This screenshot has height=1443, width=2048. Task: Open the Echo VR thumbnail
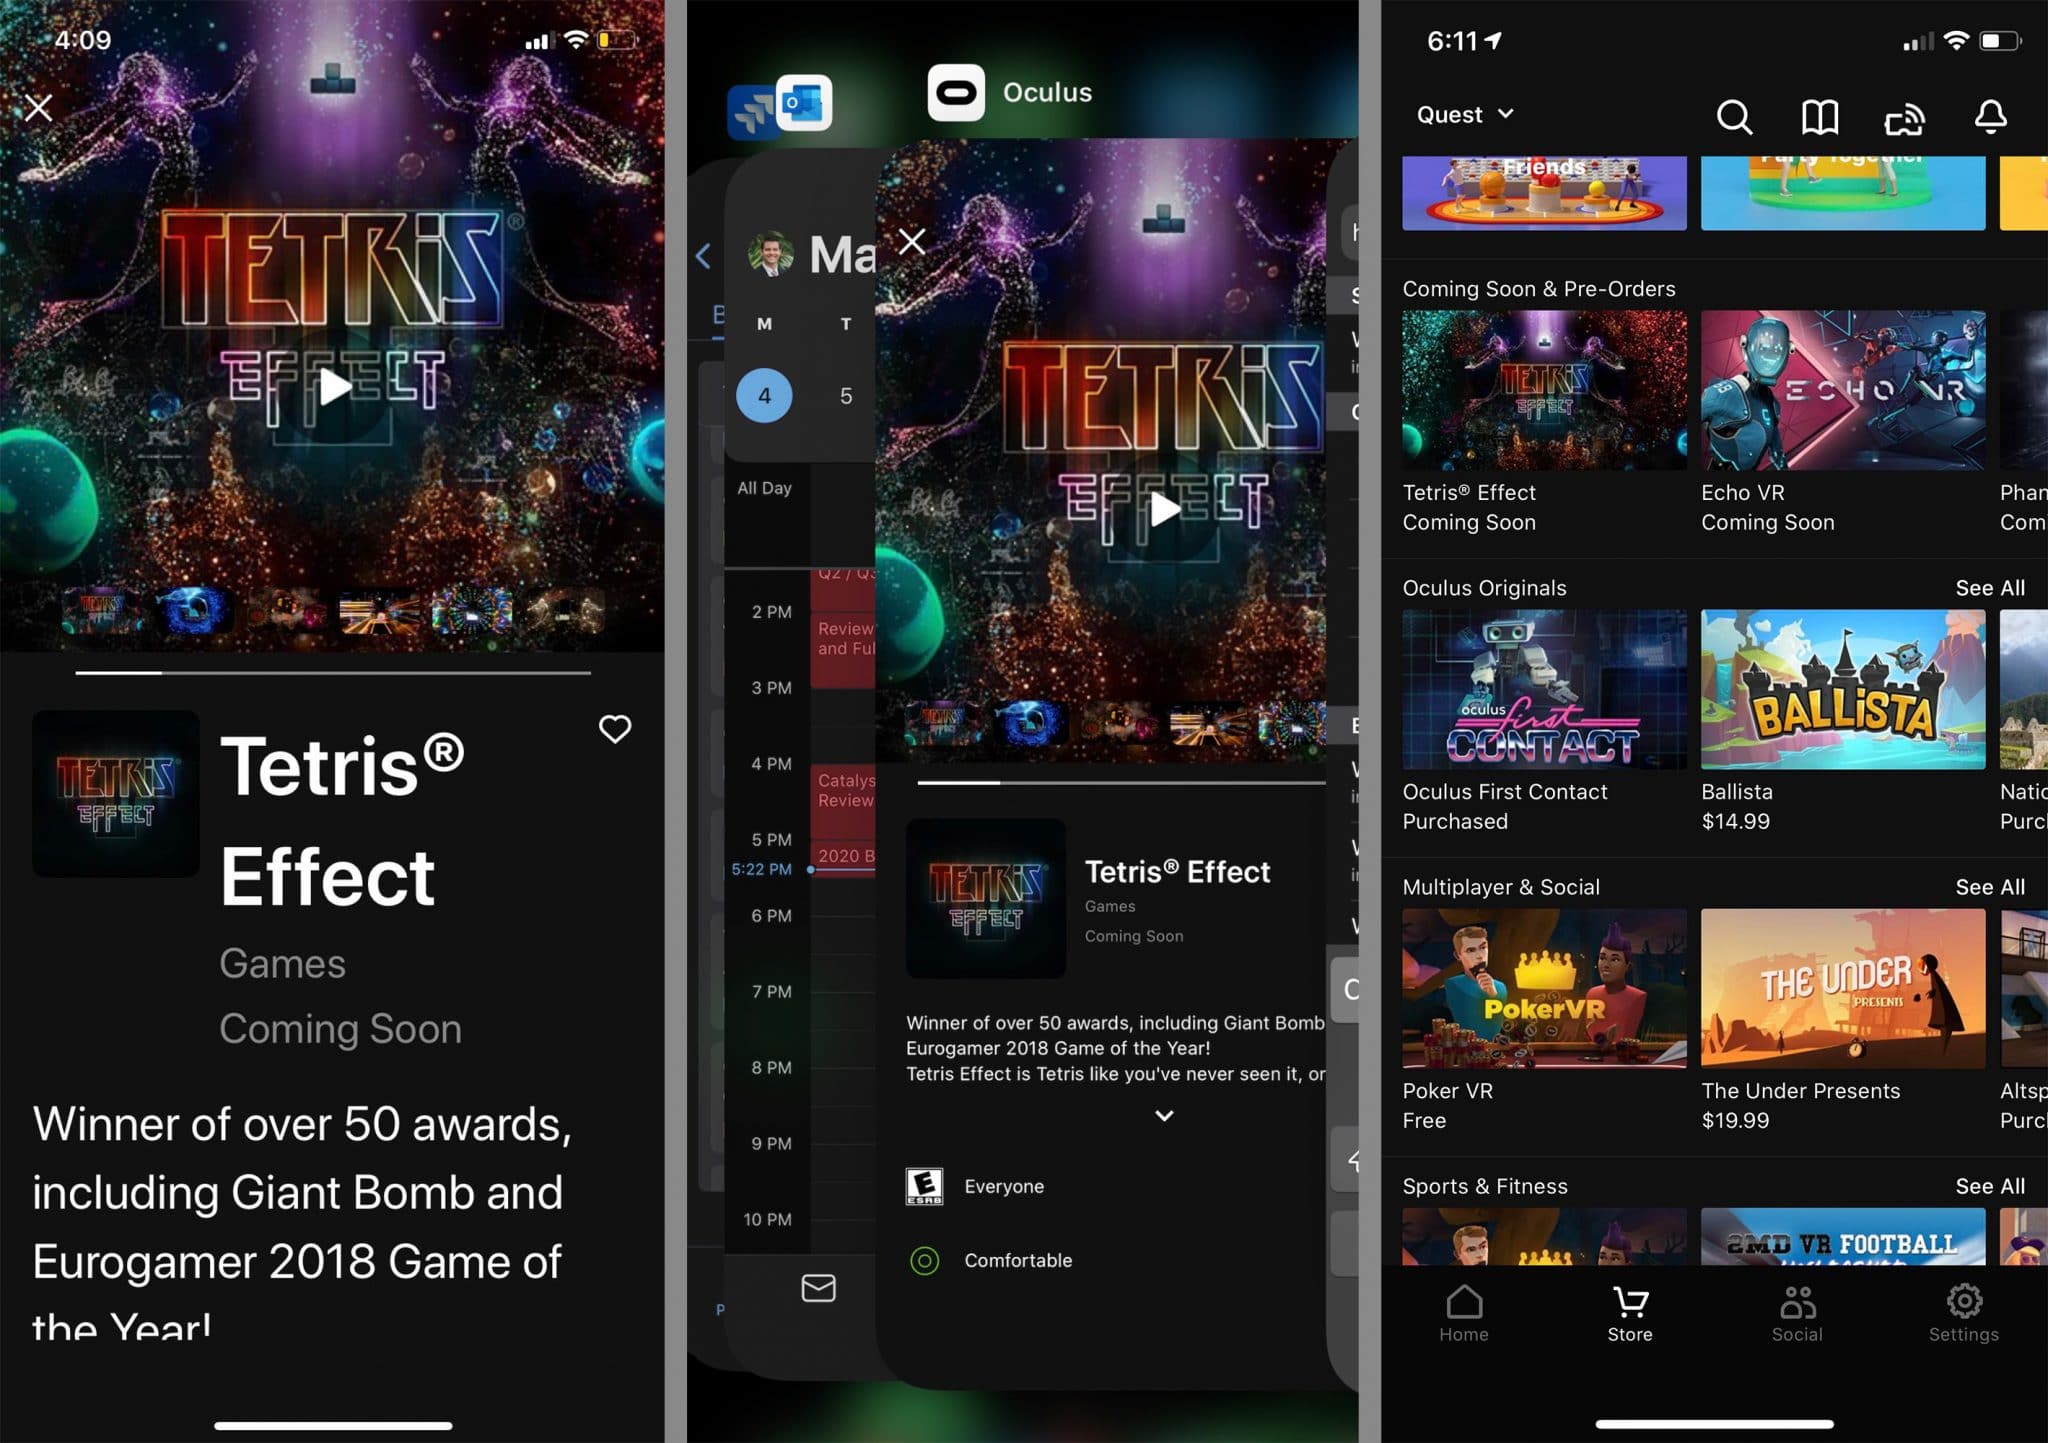pyautogui.click(x=1842, y=390)
